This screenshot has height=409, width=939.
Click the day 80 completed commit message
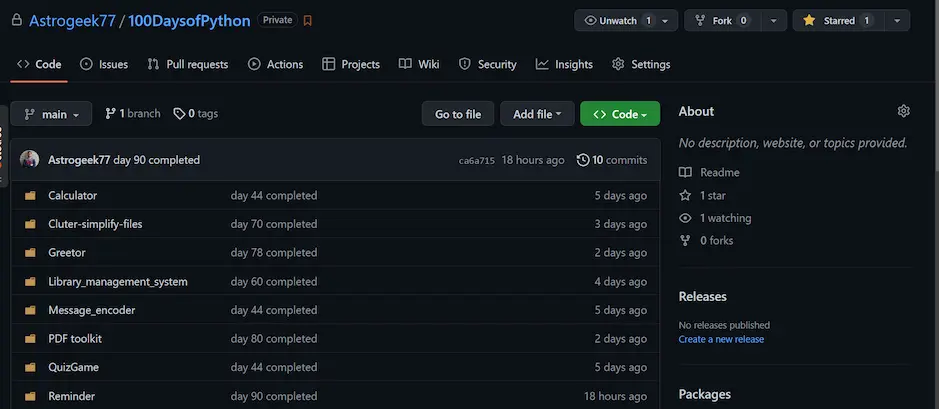click(274, 339)
